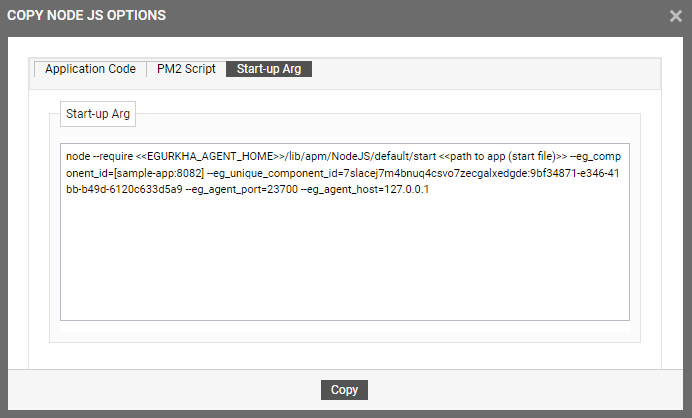The height and width of the screenshot is (418, 692).
Task: Click the [sample-app:8082] component id value
Action: pos(159,173)
